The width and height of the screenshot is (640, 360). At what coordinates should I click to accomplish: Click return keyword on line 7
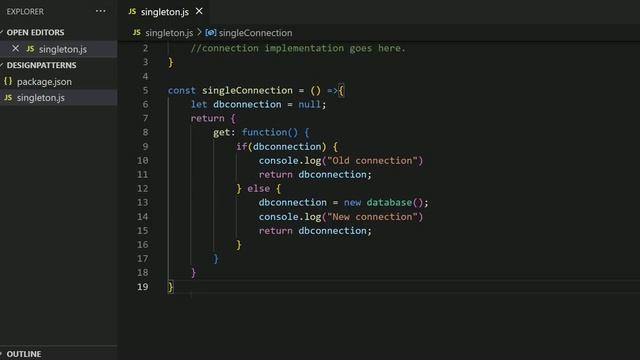tap(207, 118)
